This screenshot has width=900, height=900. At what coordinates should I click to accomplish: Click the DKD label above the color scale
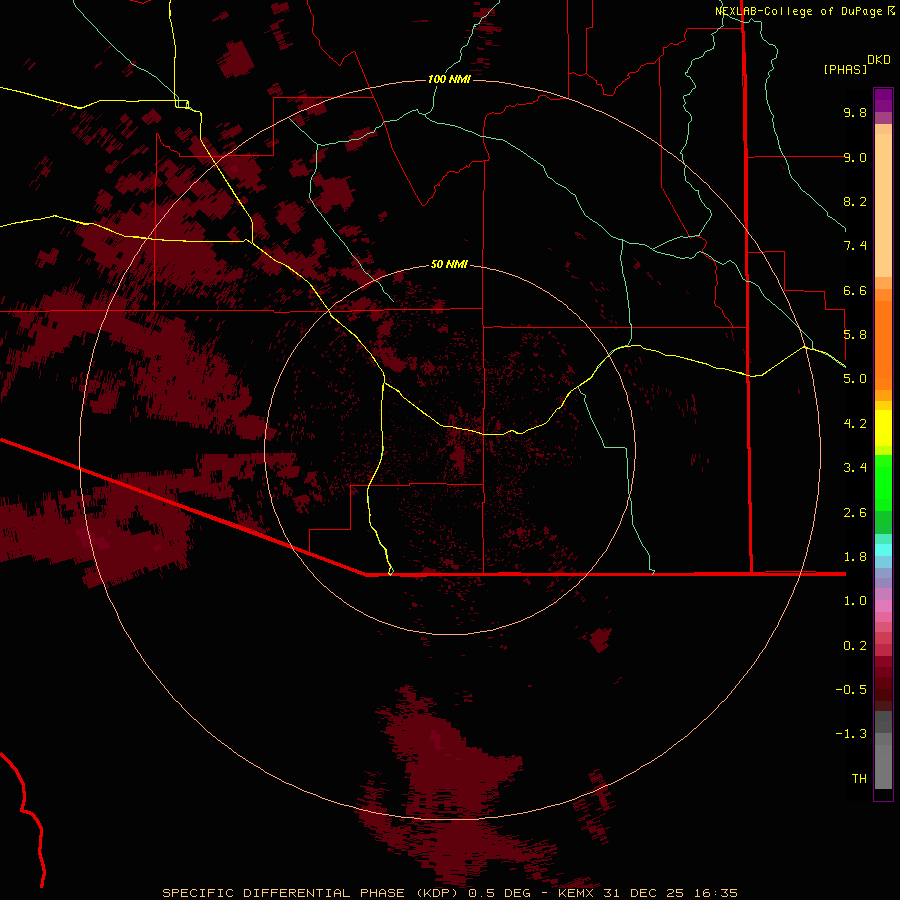(x=878, y=60)
